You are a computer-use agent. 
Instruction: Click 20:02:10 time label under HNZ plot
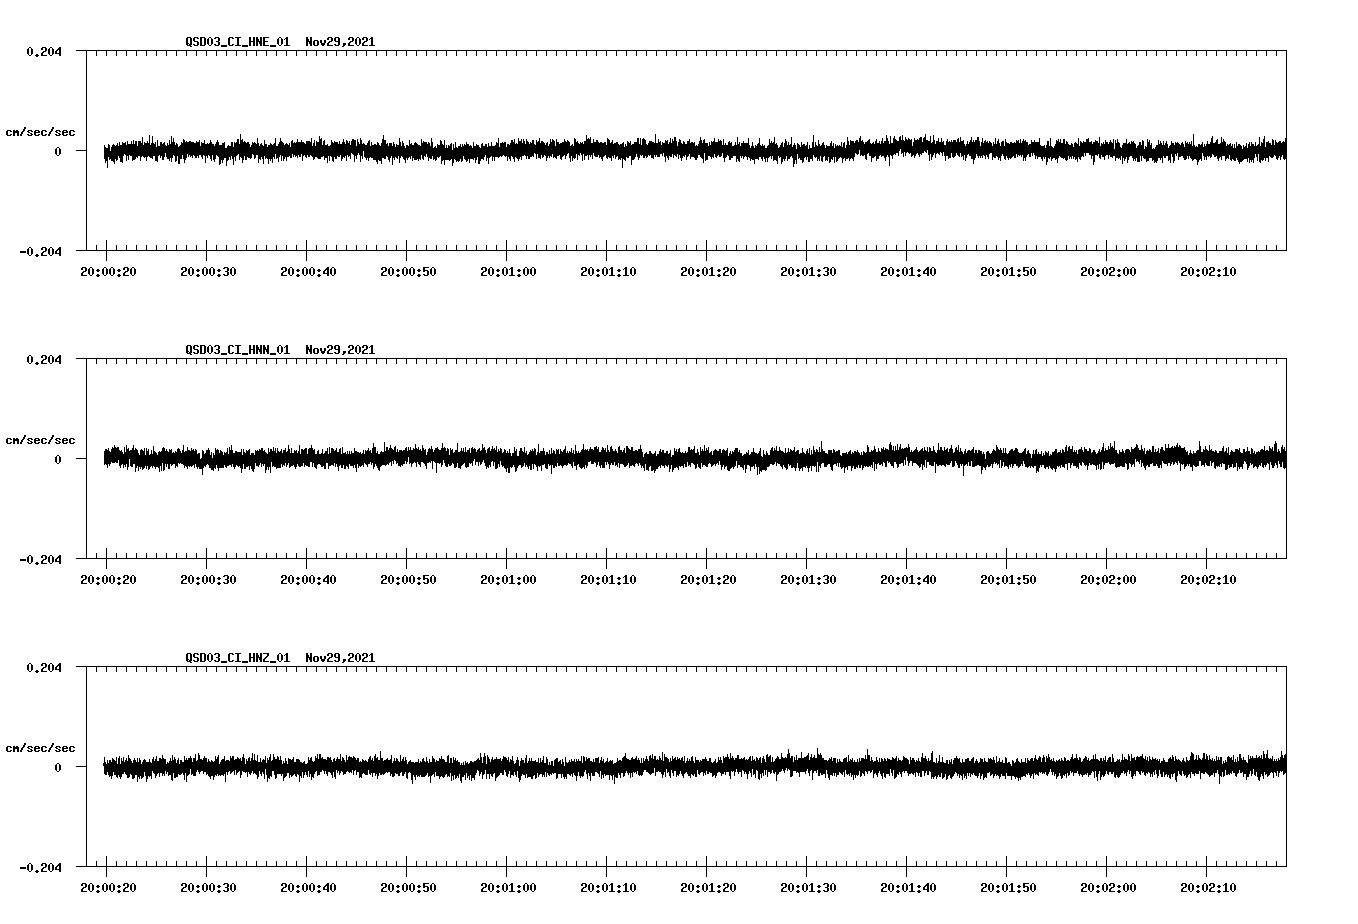point(1208,888)
